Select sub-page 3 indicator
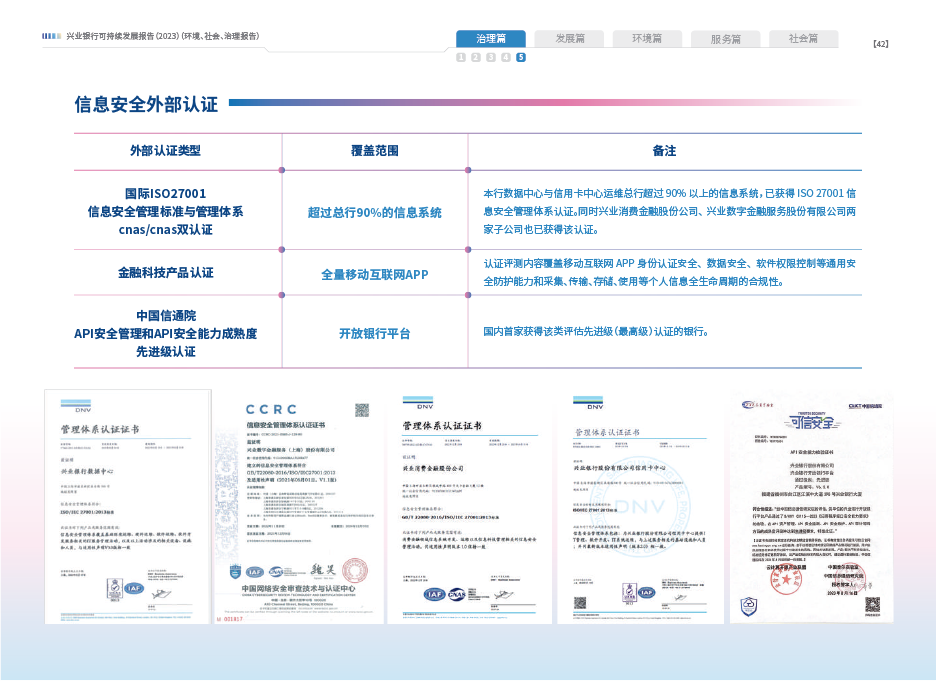 491,58
